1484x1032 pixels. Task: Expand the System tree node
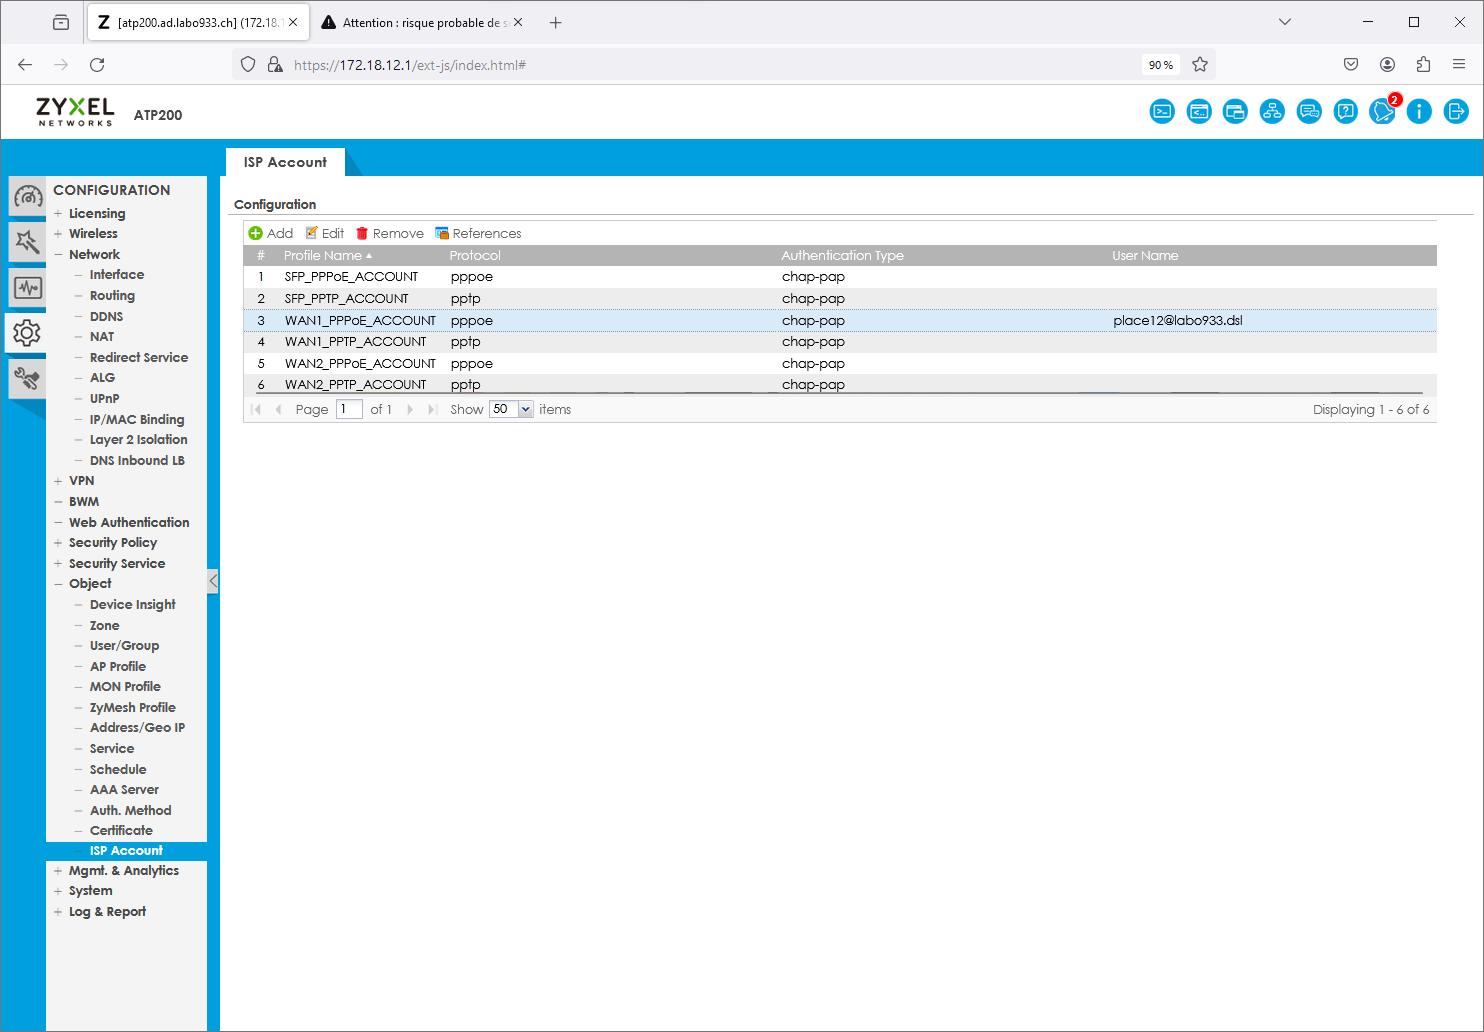tap(58, 891)
